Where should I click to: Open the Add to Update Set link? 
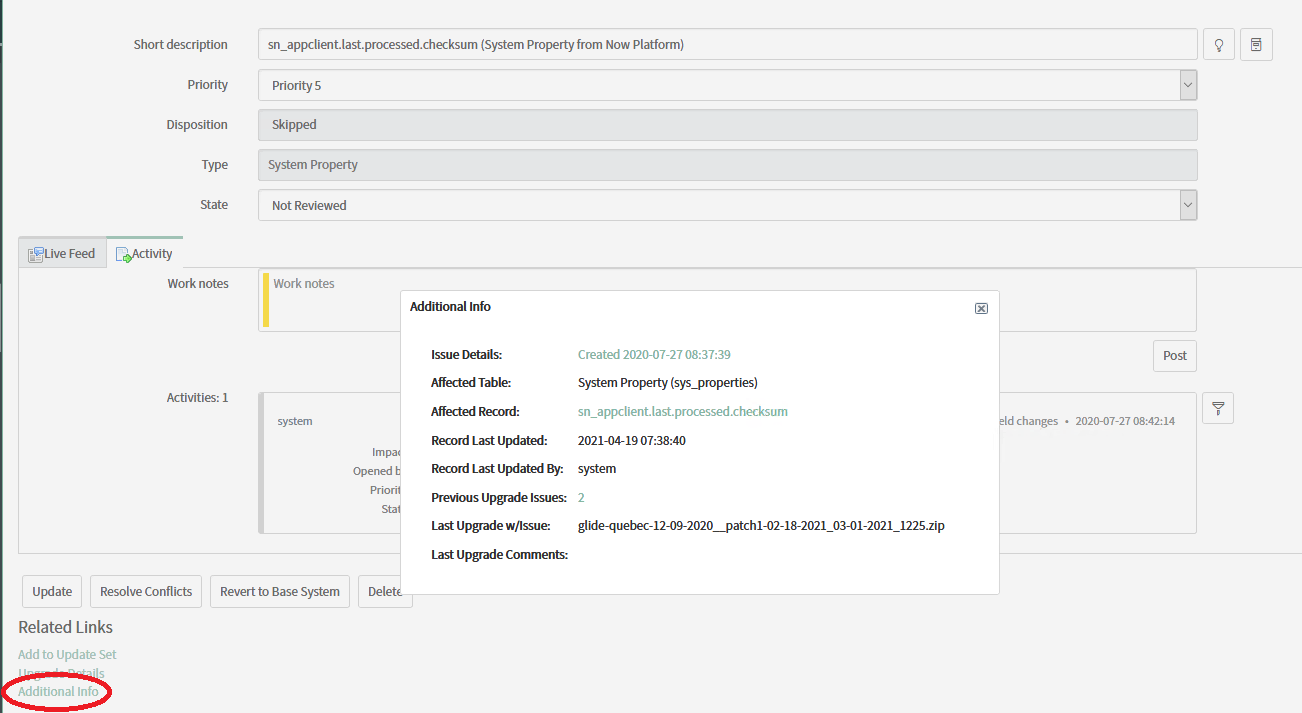pos(66,654)
